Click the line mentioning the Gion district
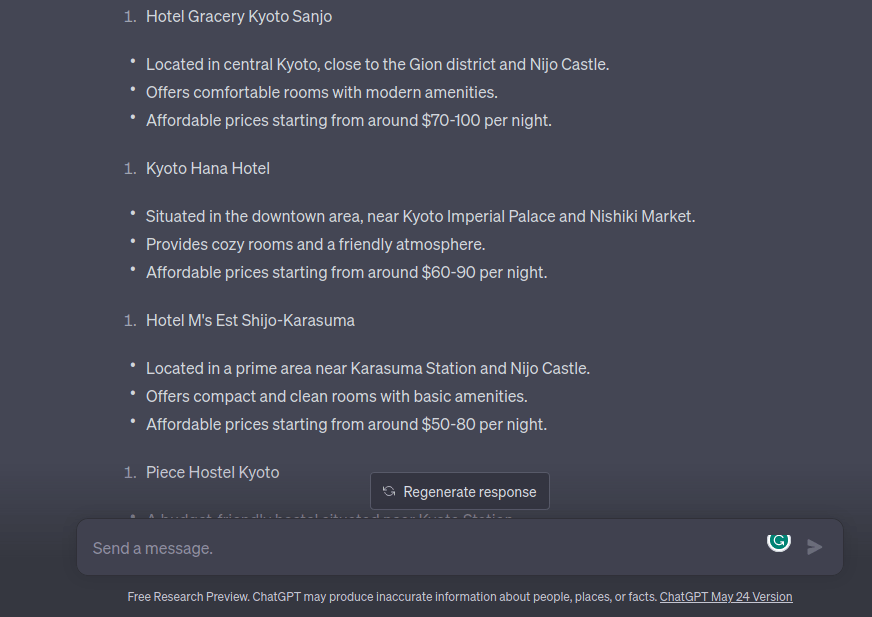The height and width of the screenshot is (617, 872). 377,64
